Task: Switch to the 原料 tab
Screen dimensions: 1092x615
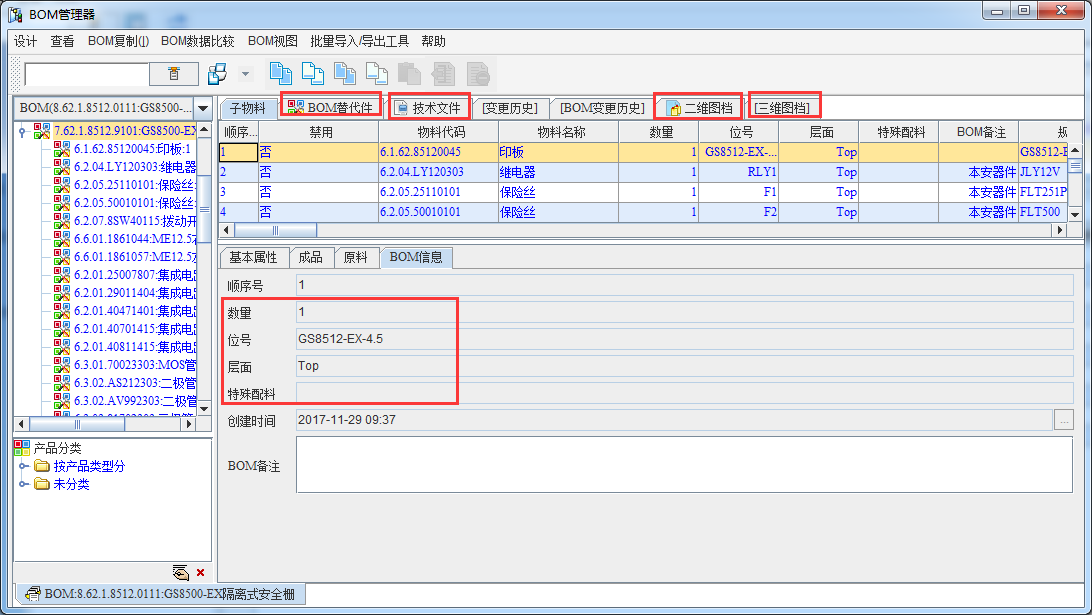Action: [356, 258]
